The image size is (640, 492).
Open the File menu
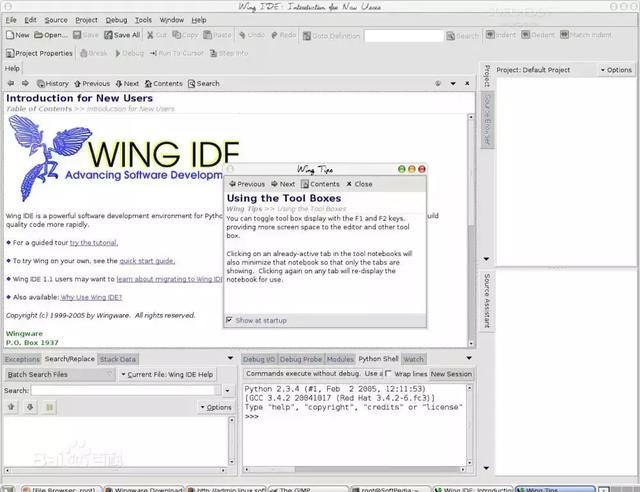(11, 20)
